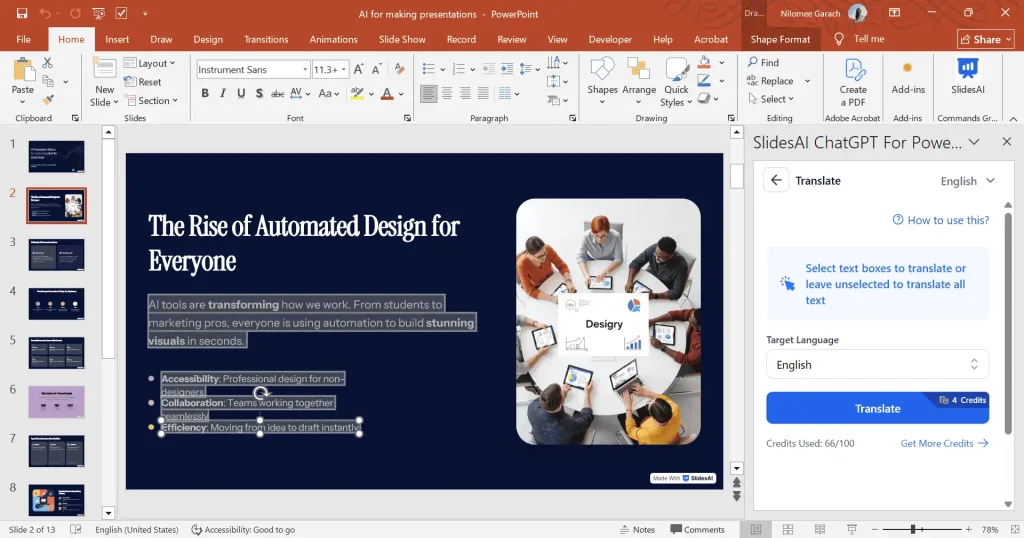Toggle strikethrough formatting

coord(278,93)
